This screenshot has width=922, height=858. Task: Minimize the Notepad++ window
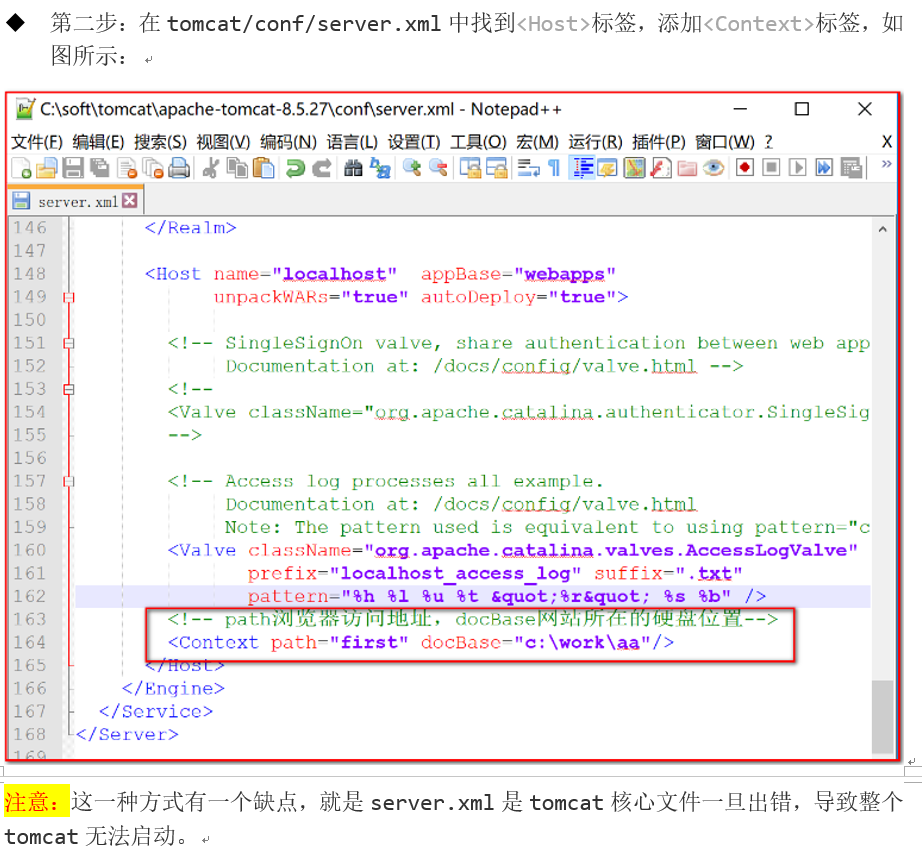[740, 109]
